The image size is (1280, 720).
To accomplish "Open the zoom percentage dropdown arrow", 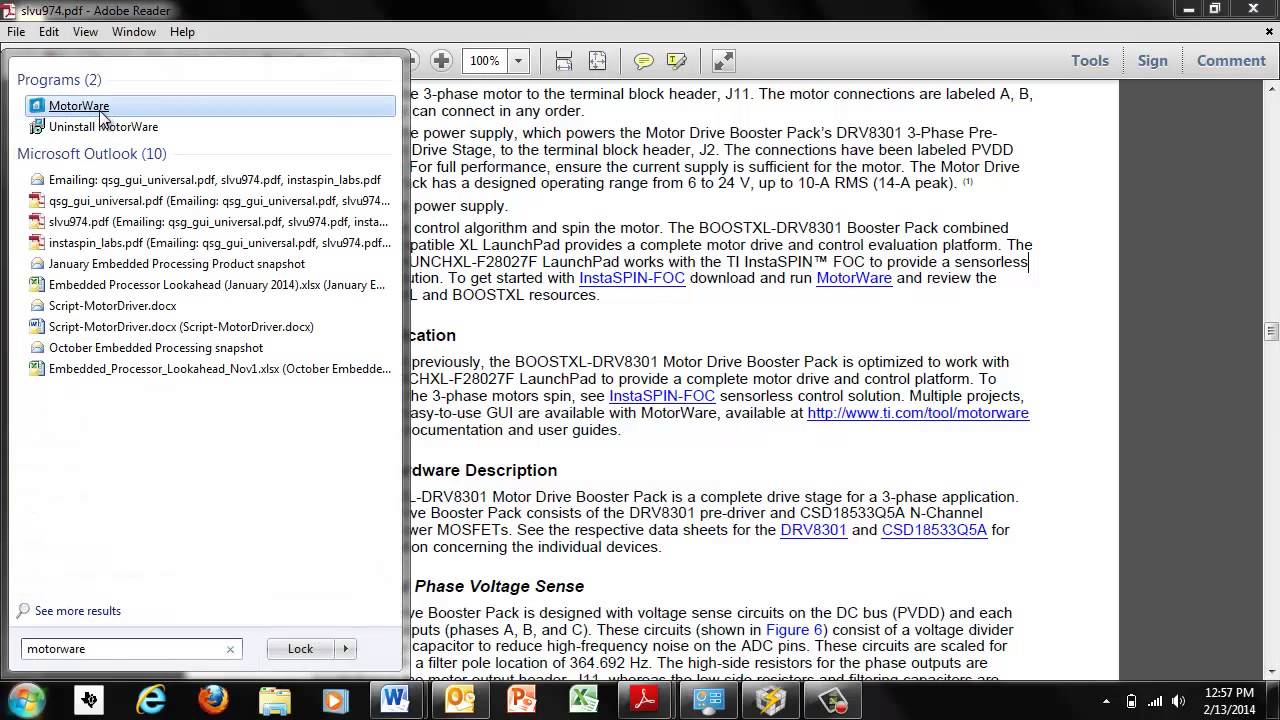I will (518, 61).
